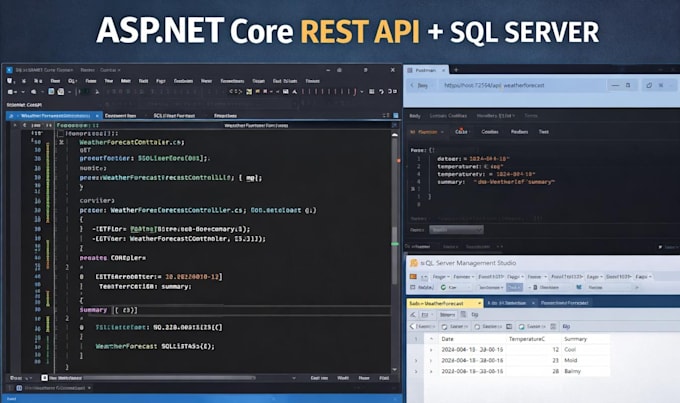Select the active blue WeatherForecast editor tab
This screenshot has height=403, width=680.
(55, 116)
